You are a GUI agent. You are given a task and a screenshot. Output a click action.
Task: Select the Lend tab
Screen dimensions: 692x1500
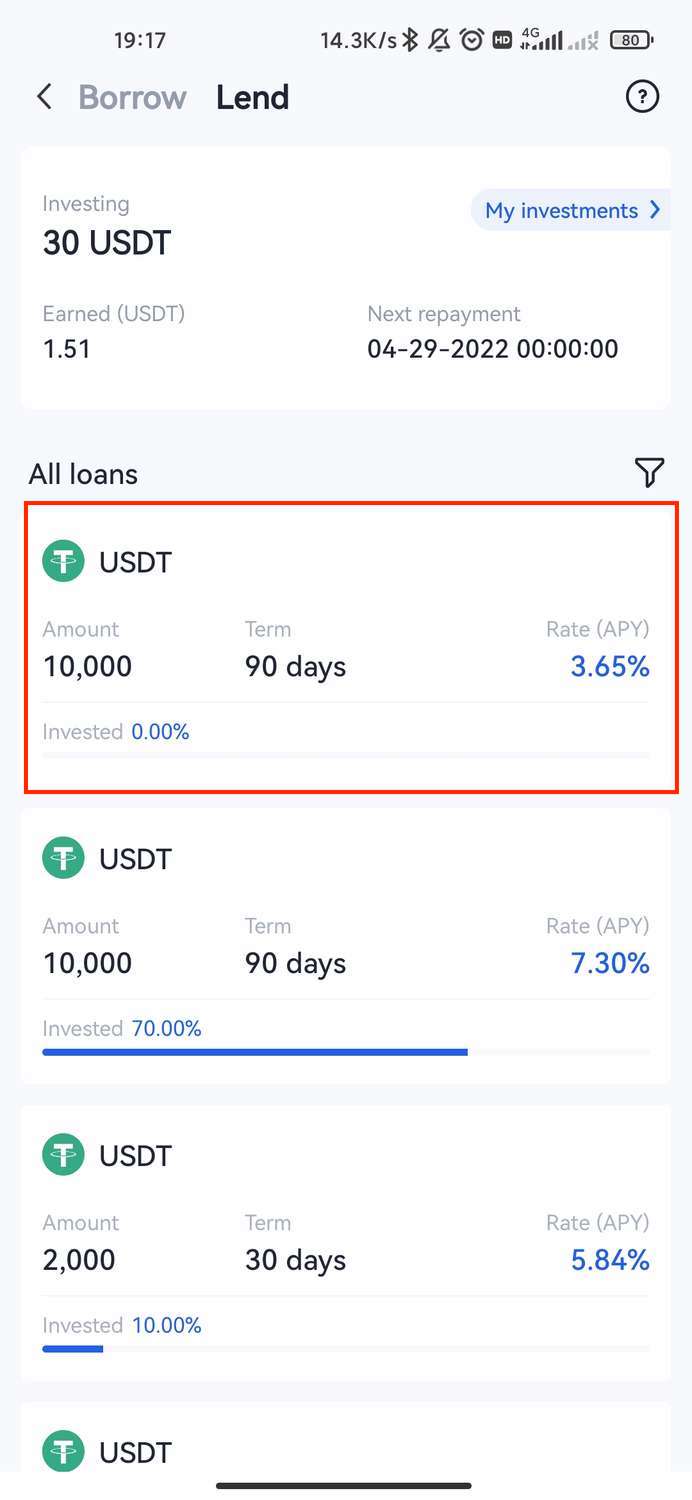(x=253, y=97)
